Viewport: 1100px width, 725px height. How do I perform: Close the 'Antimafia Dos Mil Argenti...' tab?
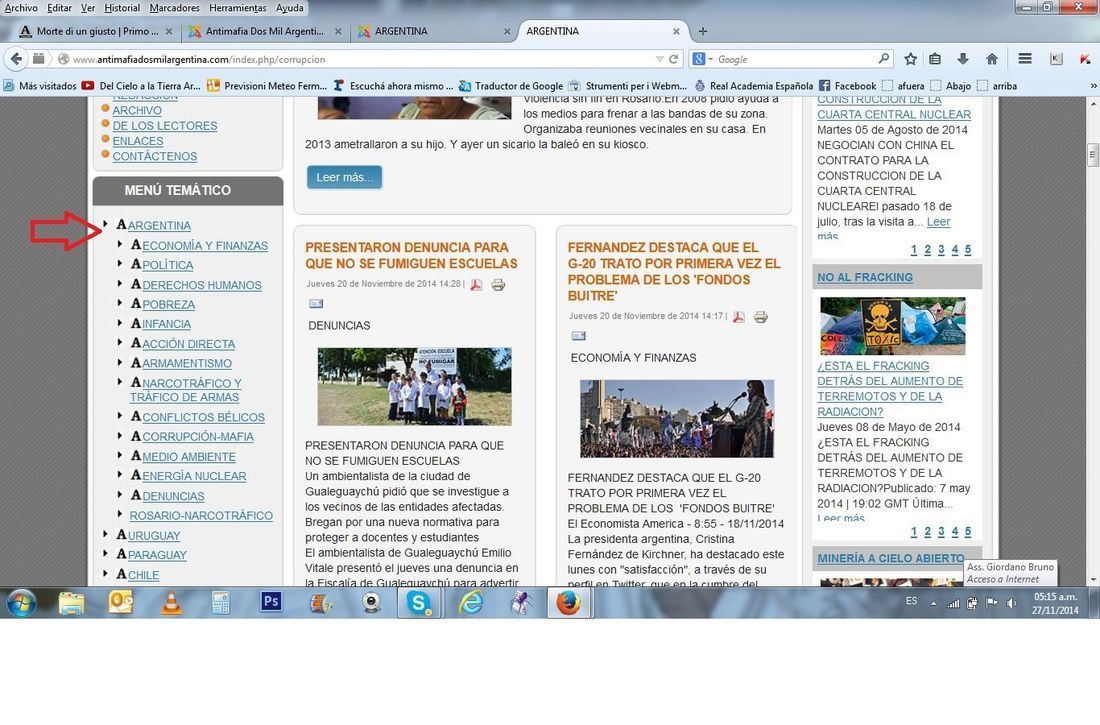pos(338,32)
